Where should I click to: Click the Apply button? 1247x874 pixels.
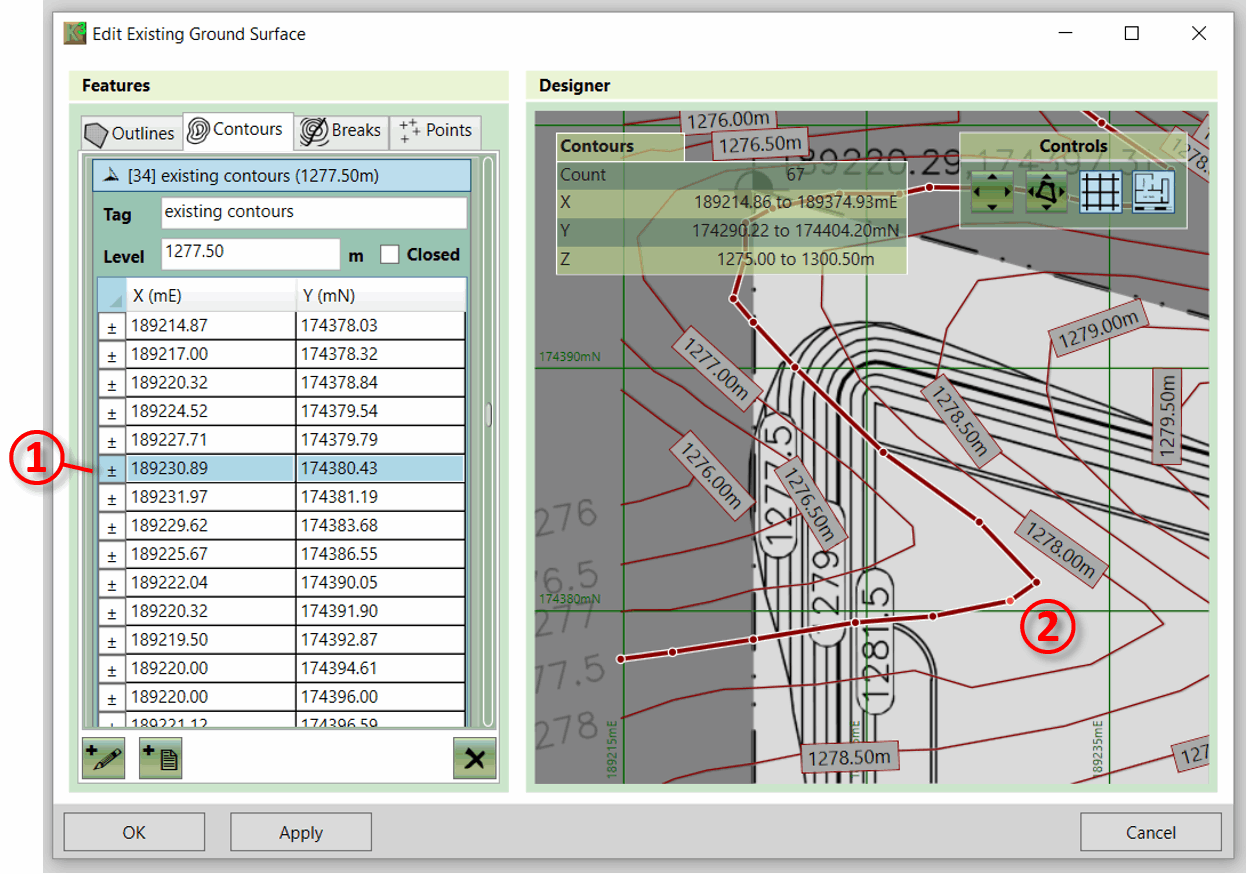301,832
